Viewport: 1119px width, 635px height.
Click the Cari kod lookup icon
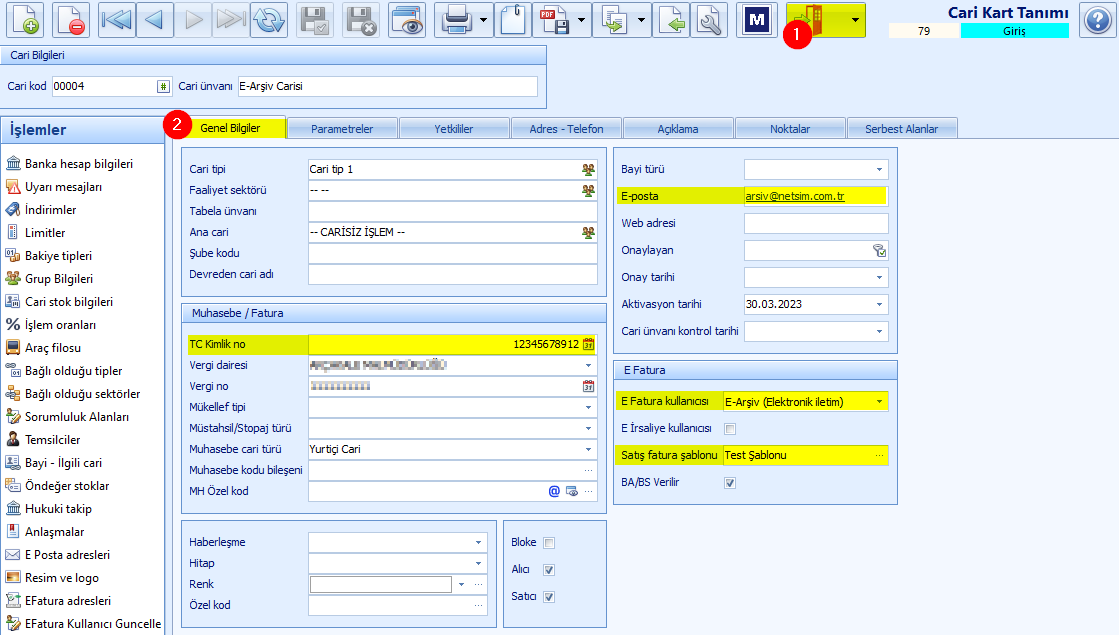pos(163,86)
